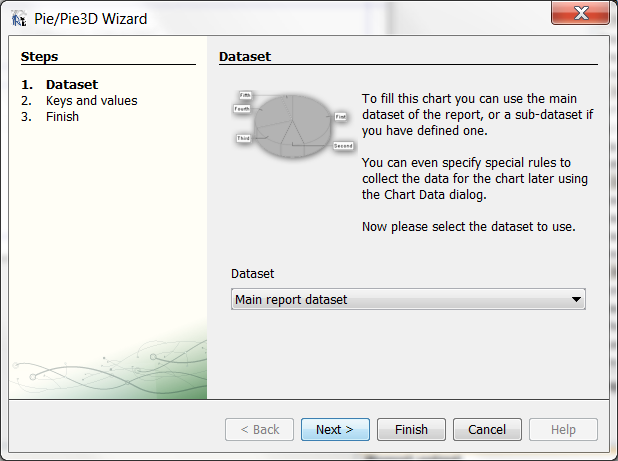Click the < Back button
The height and width of the screenshot is (461, 618).
[x=259, y=430]
